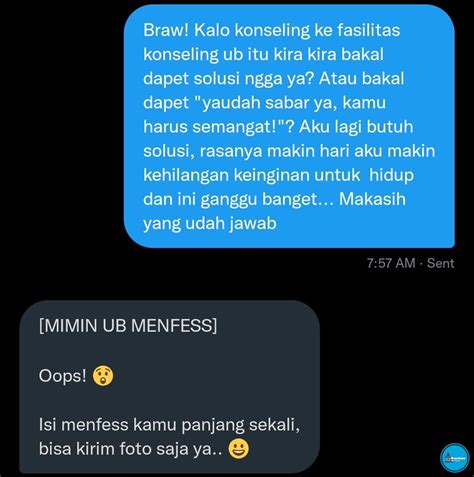Click the line 'kehilangan keinginan untuk hidup'
Image resolution: width=474 pixels, height=477 pixels.
tap(278, 175)
